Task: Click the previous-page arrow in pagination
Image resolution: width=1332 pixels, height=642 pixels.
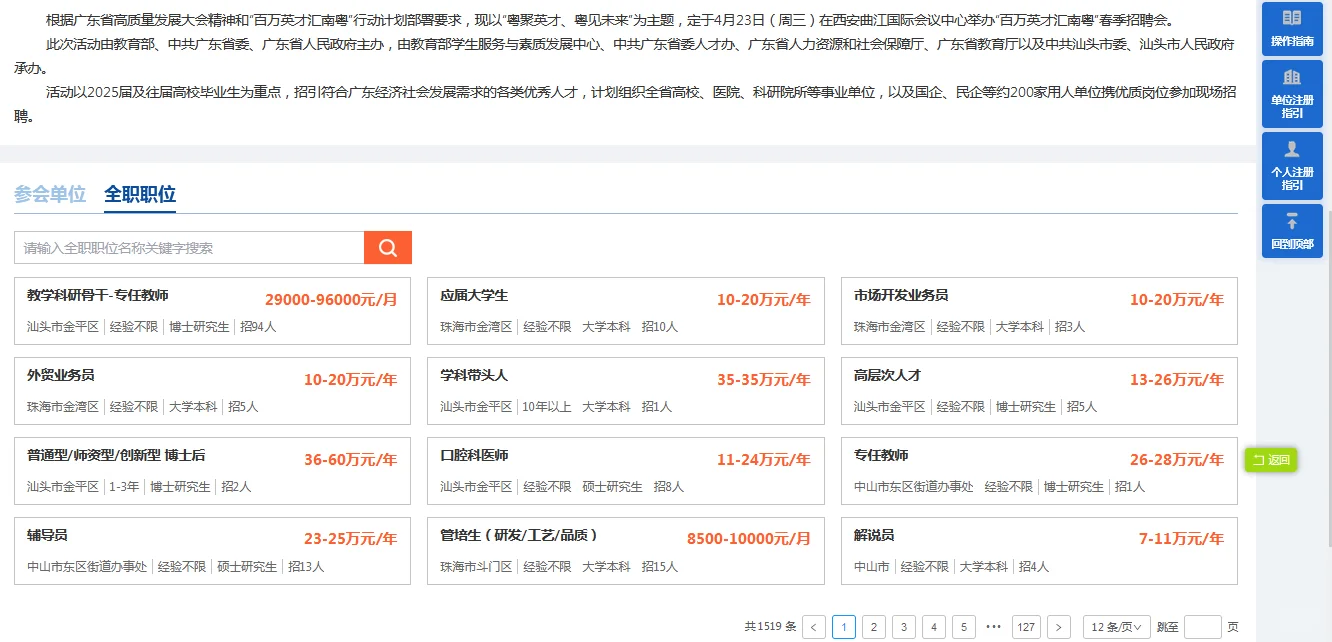Action: (x=814, y=626)
